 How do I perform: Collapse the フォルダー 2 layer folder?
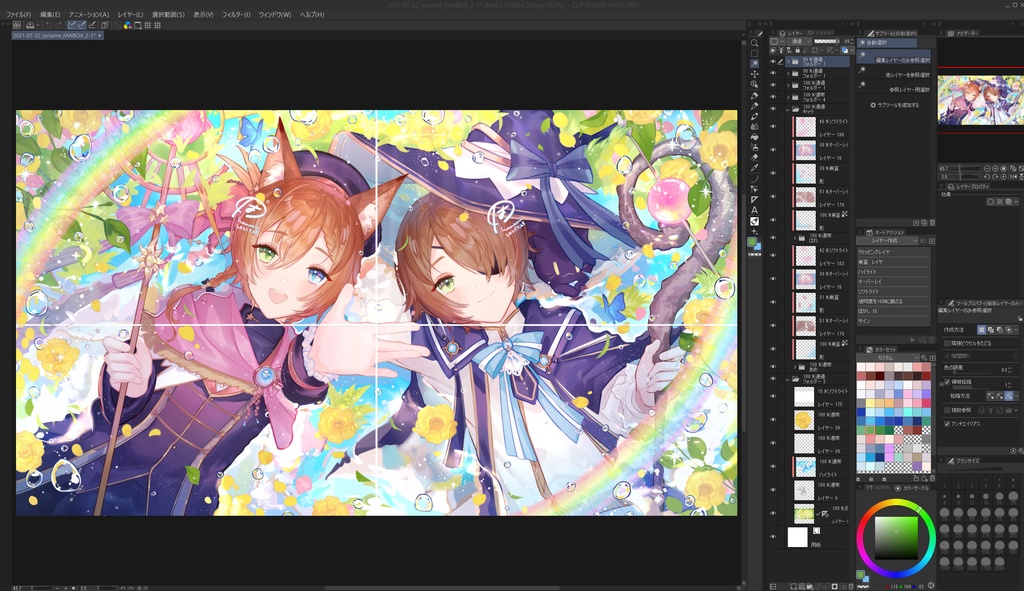tap(788, 378)
